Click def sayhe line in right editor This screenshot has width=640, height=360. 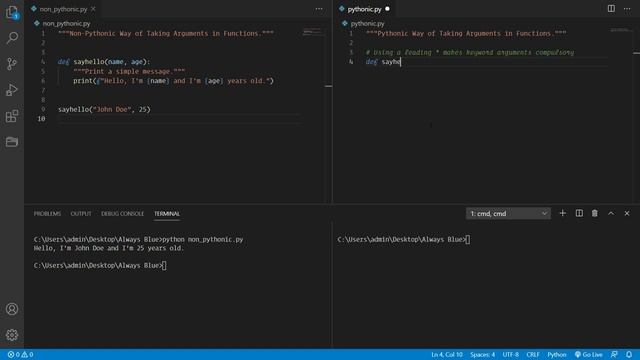(x=384, y=62)
